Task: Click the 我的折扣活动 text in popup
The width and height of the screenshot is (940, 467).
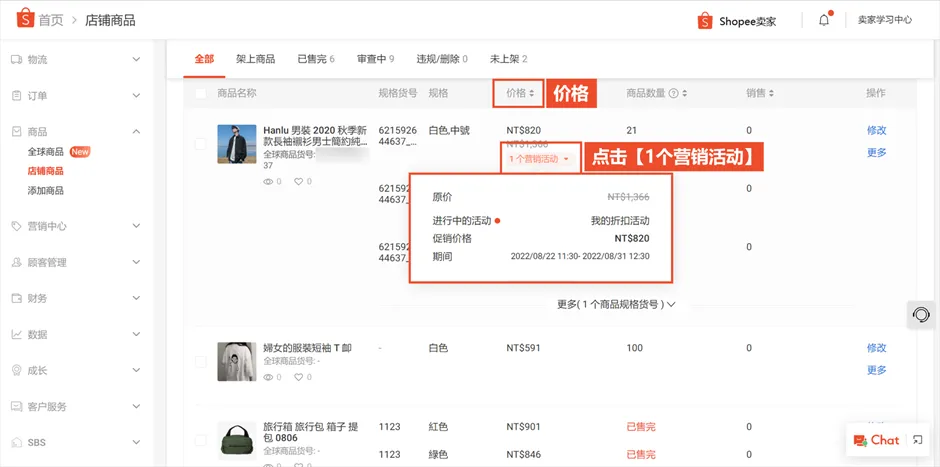Action: [620, 221]
